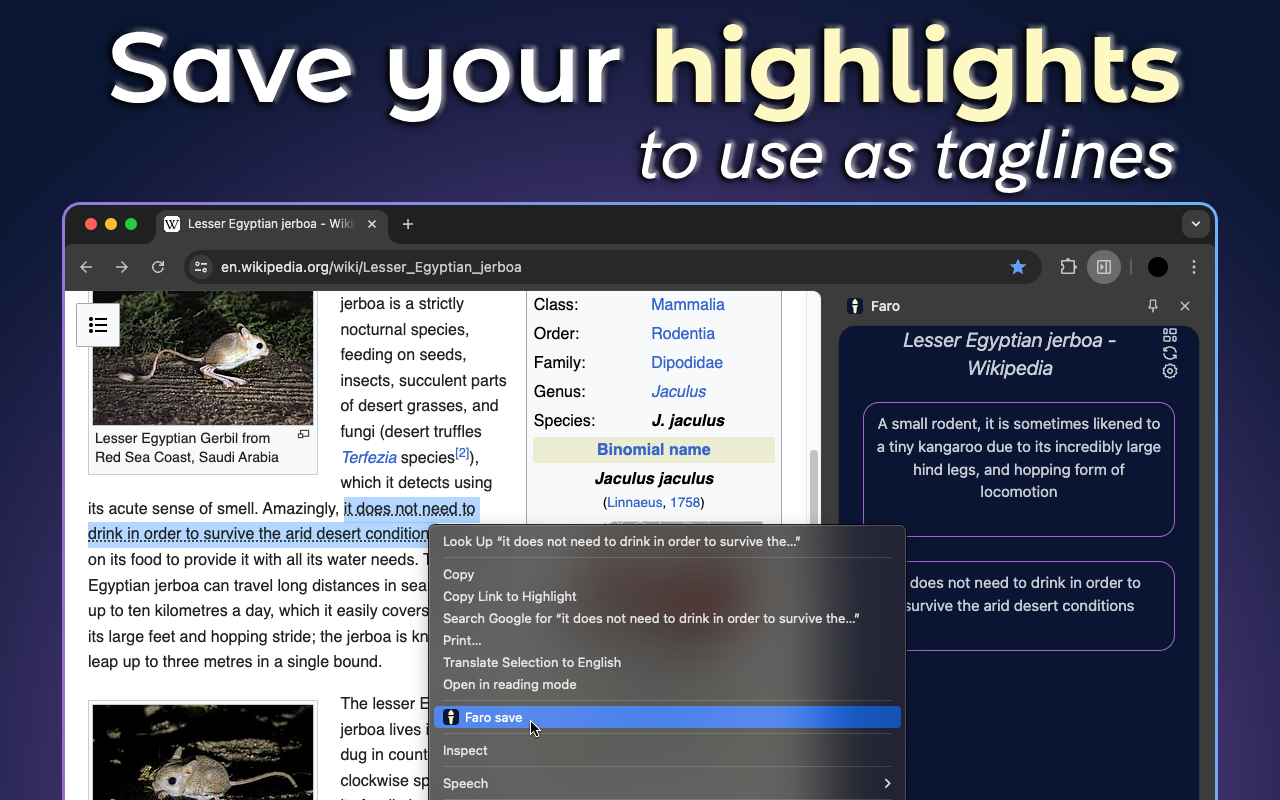Click the Faro lighthouse logo in panel header
1280x800 pixels.
pyautogui.click(x=855, y=306)
